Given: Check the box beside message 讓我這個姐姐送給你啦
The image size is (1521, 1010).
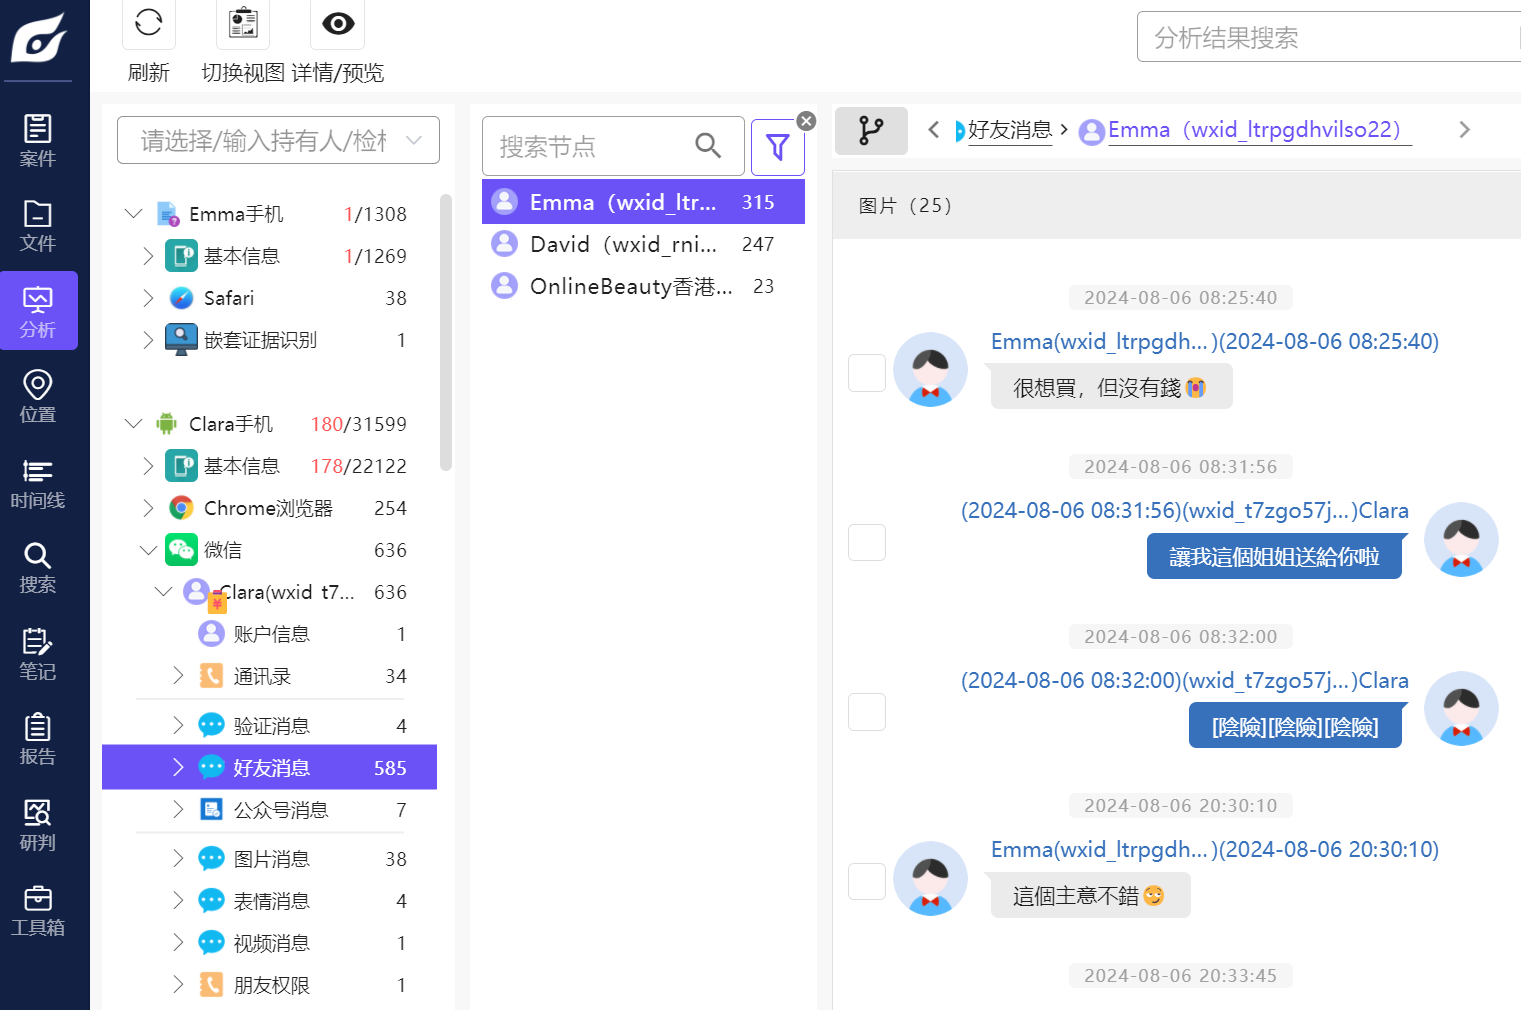Looking at the screenshot, I should (x=866, y=542).
